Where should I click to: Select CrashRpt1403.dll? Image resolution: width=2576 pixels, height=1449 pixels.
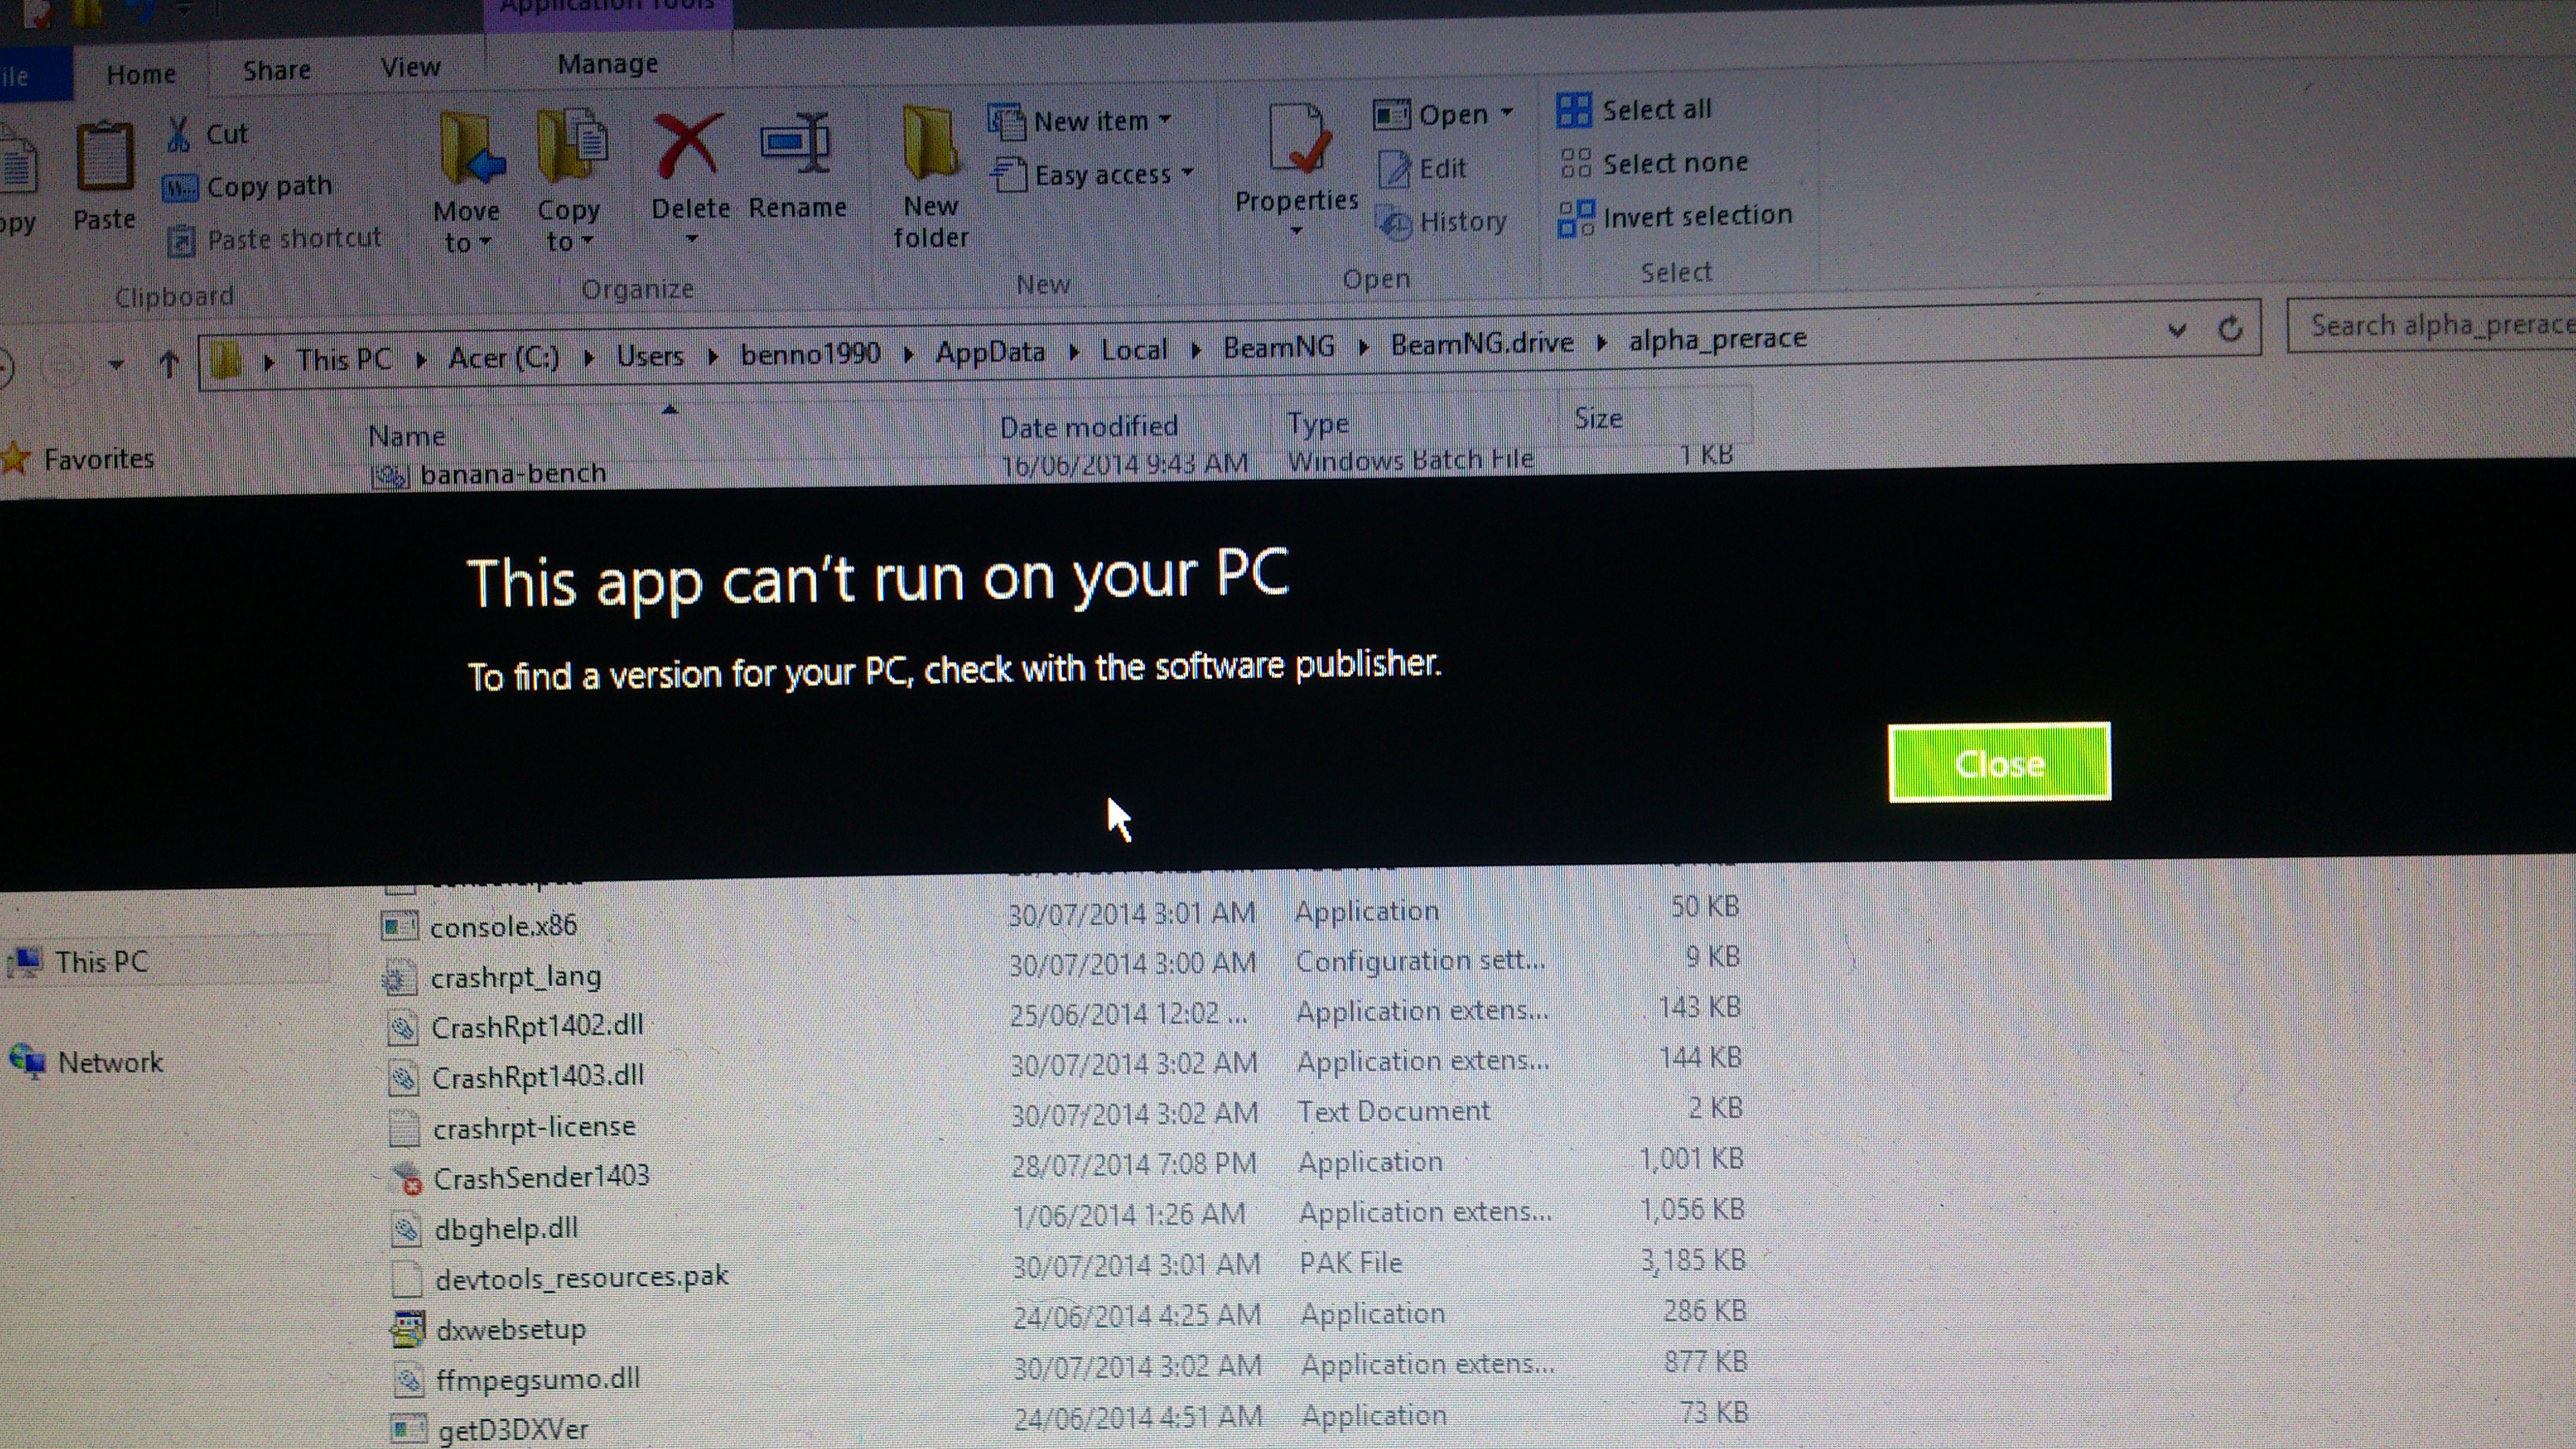click(x=538, y=1077)
